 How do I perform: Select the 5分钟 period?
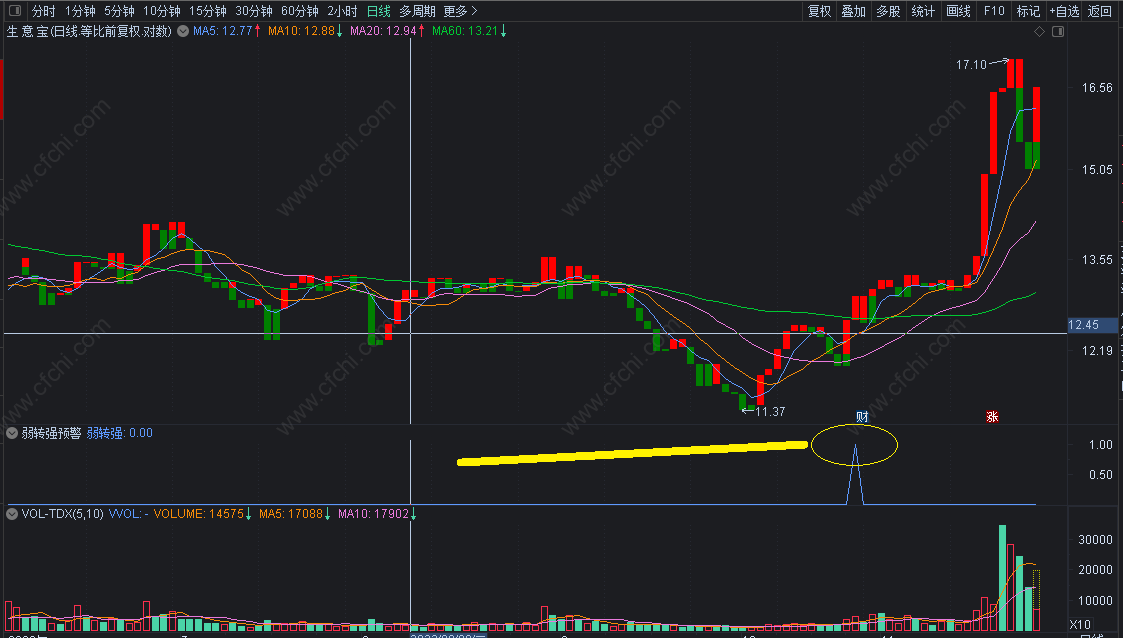click(119, 11)
